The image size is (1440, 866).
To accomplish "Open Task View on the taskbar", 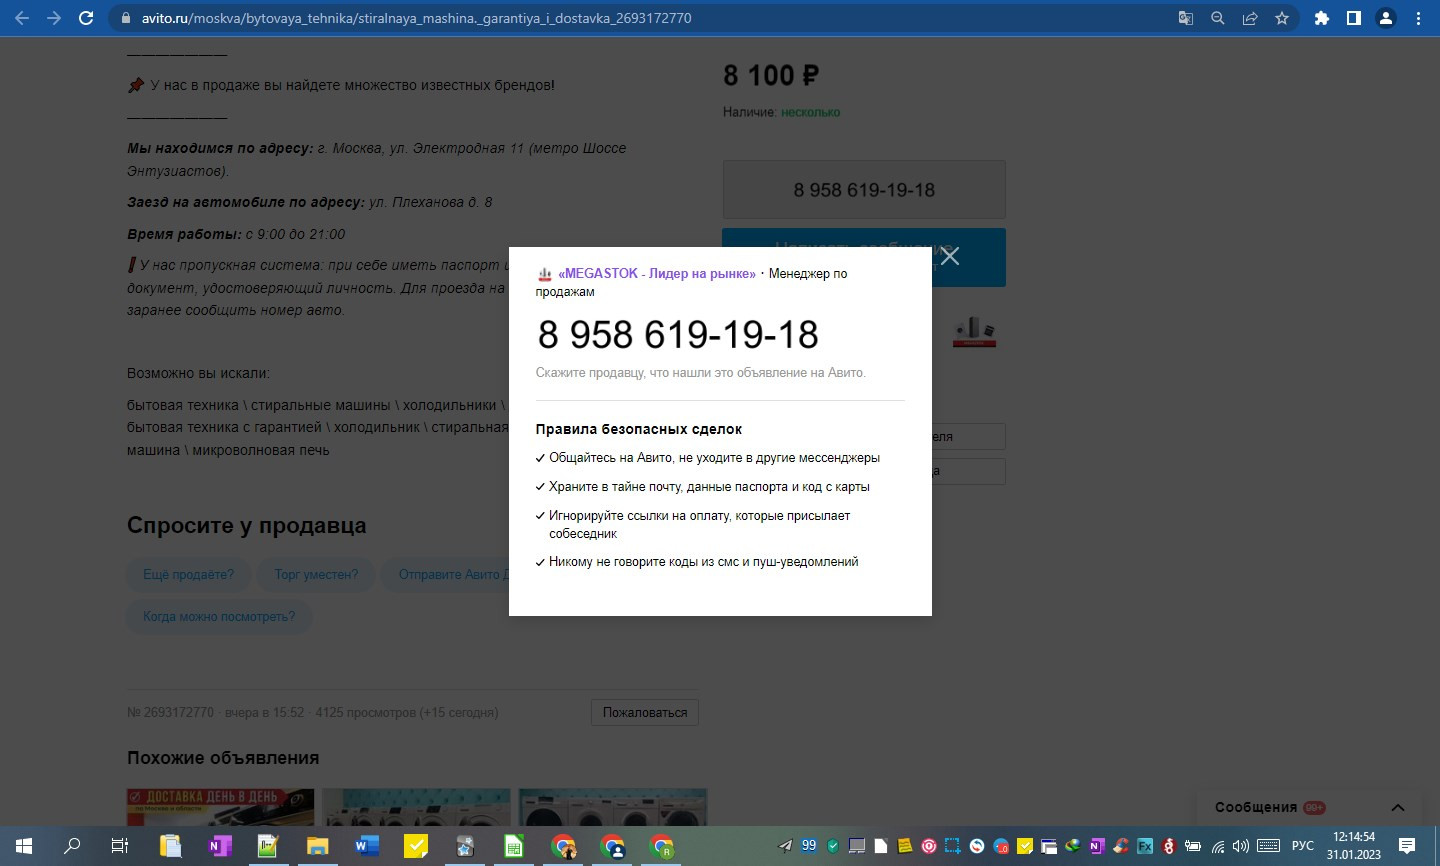I will (120, 846).
